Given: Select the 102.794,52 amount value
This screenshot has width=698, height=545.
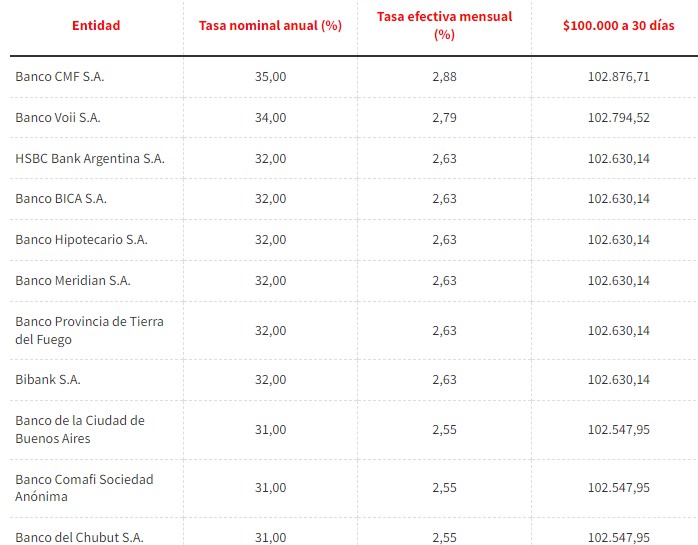Looking at the screenshot, I should (x=618, y=118).
